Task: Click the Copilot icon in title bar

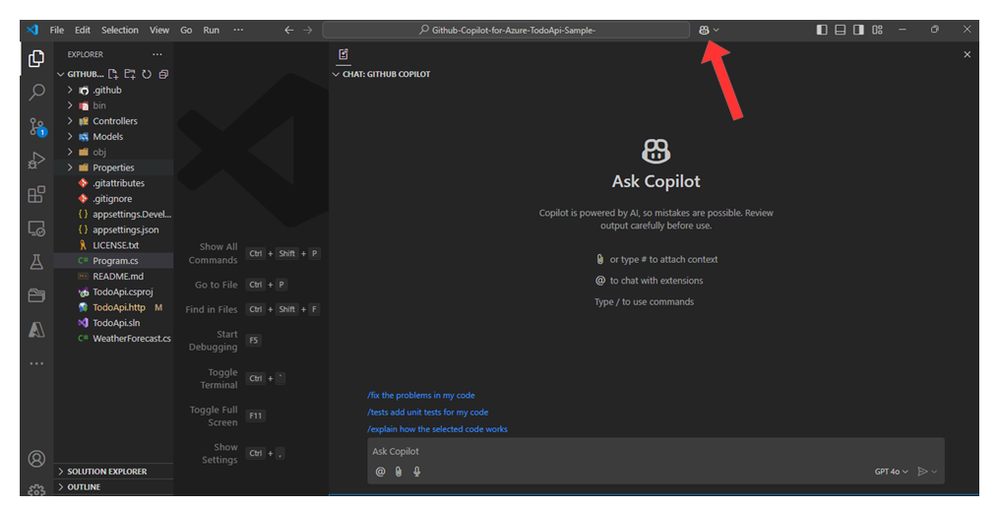Action: (703, 30)
